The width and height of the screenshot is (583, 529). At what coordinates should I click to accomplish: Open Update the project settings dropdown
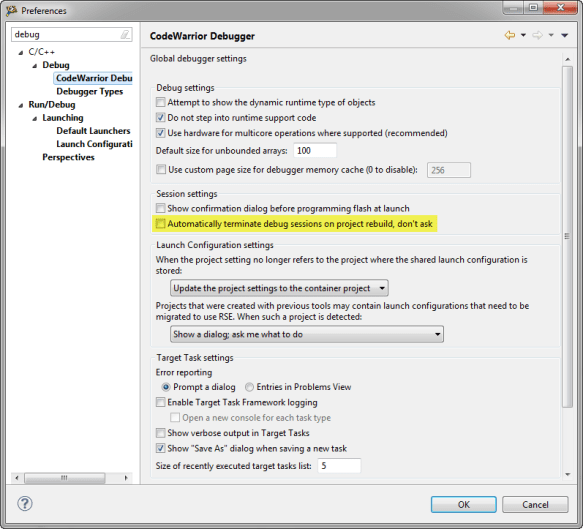[279, 288]
